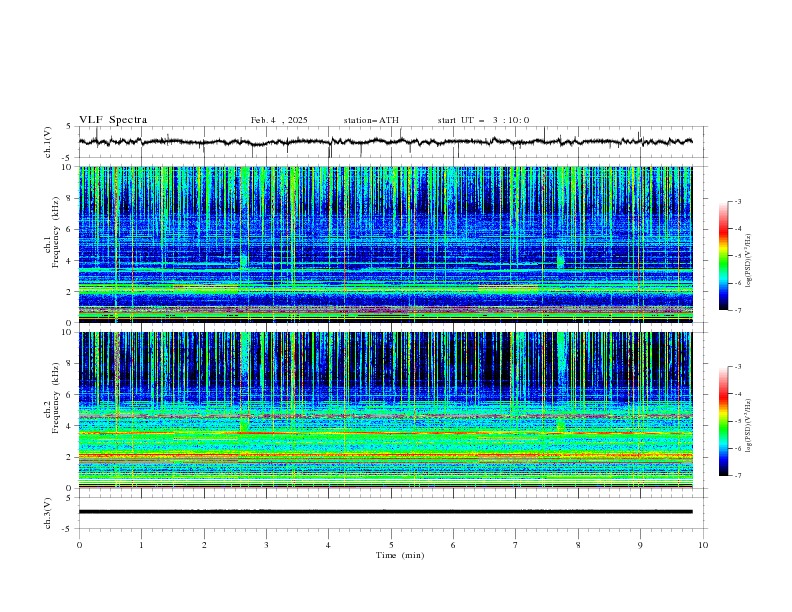Image resolution: width=792 pixels, height=612 pixels.
Task: Click time axis tick label "2"
Action: pyautogui.click(x=204, y=545)
